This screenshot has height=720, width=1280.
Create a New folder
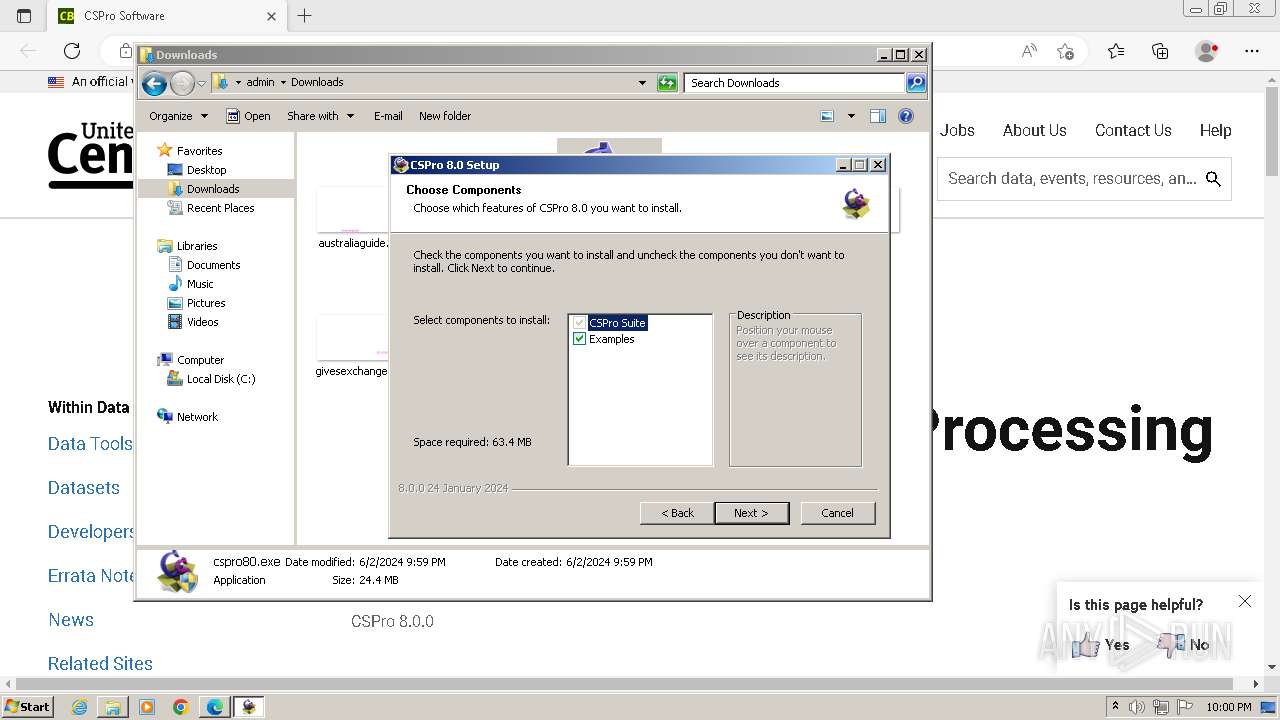pyautogui.click(x=445, y=116)
